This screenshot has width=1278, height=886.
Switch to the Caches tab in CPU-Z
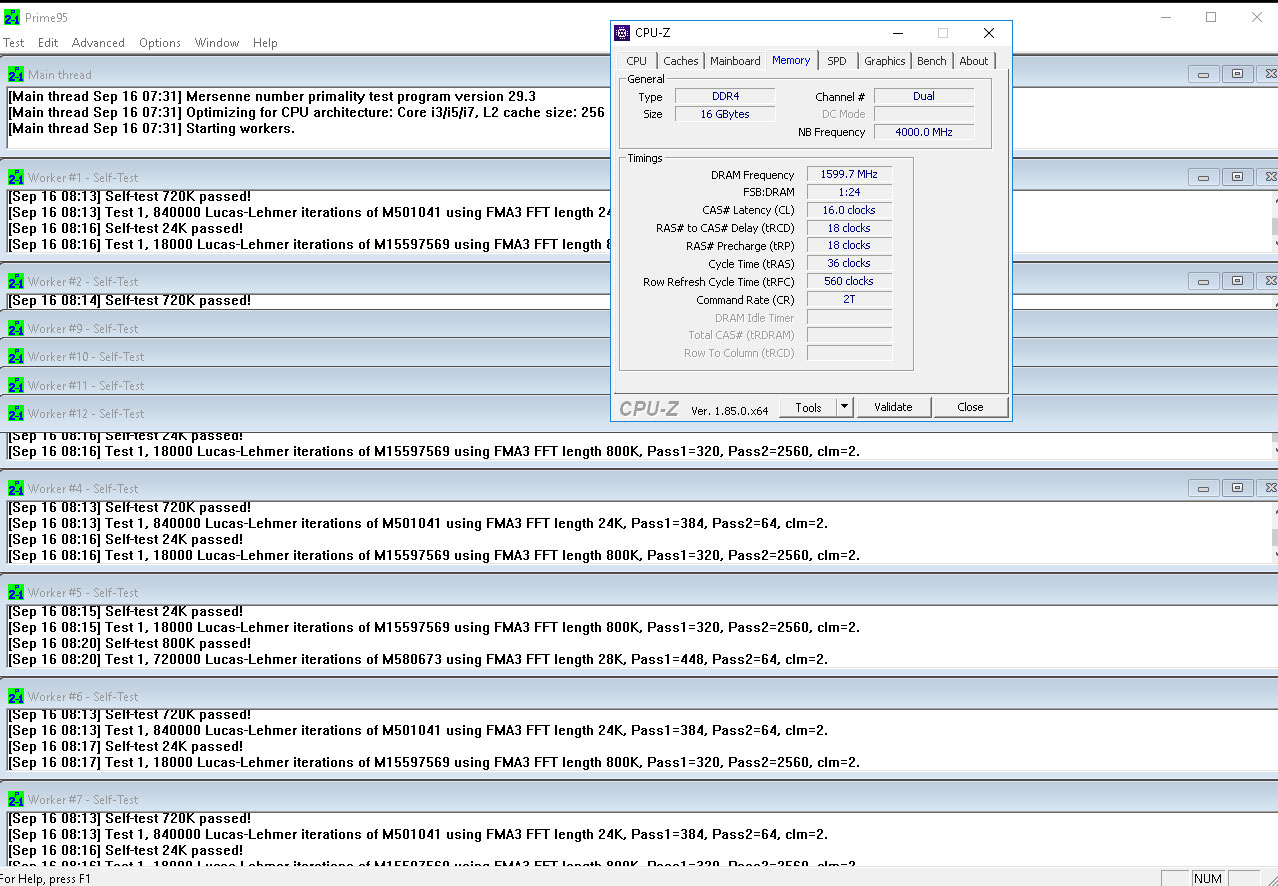(681, 61)
